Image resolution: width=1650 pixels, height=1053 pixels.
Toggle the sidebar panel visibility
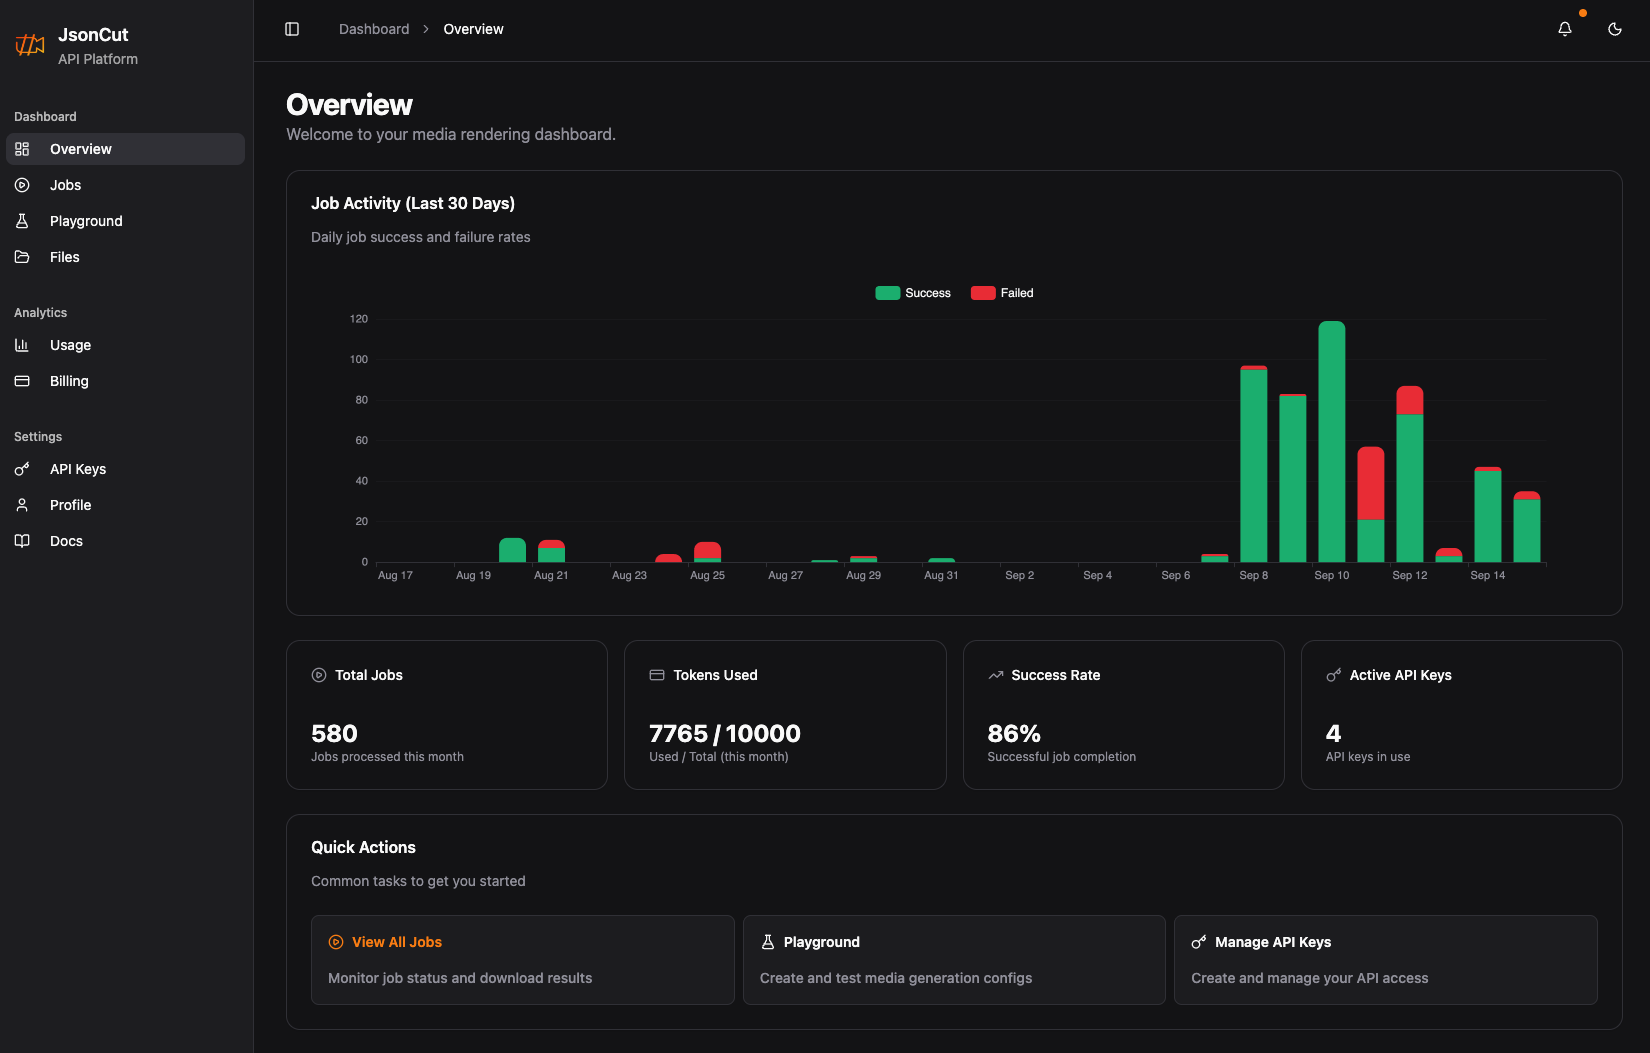tap(291, 29)
